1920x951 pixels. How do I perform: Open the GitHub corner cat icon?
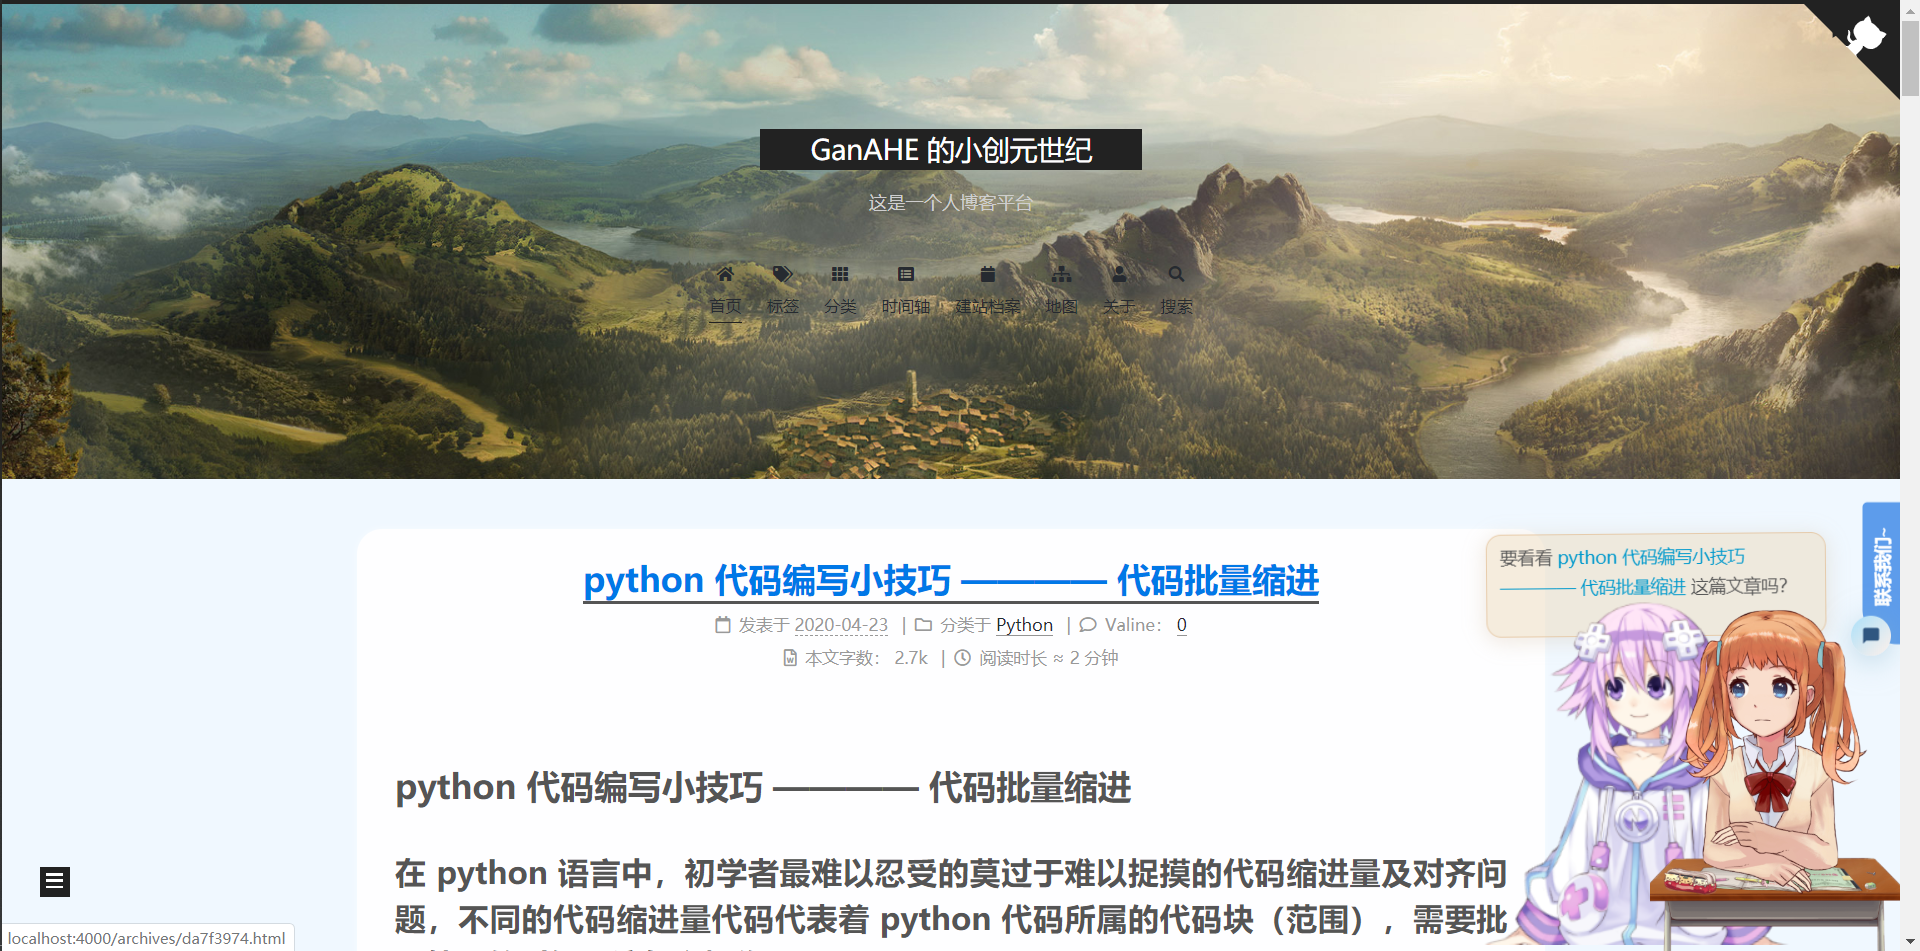tap(1866, 36)
